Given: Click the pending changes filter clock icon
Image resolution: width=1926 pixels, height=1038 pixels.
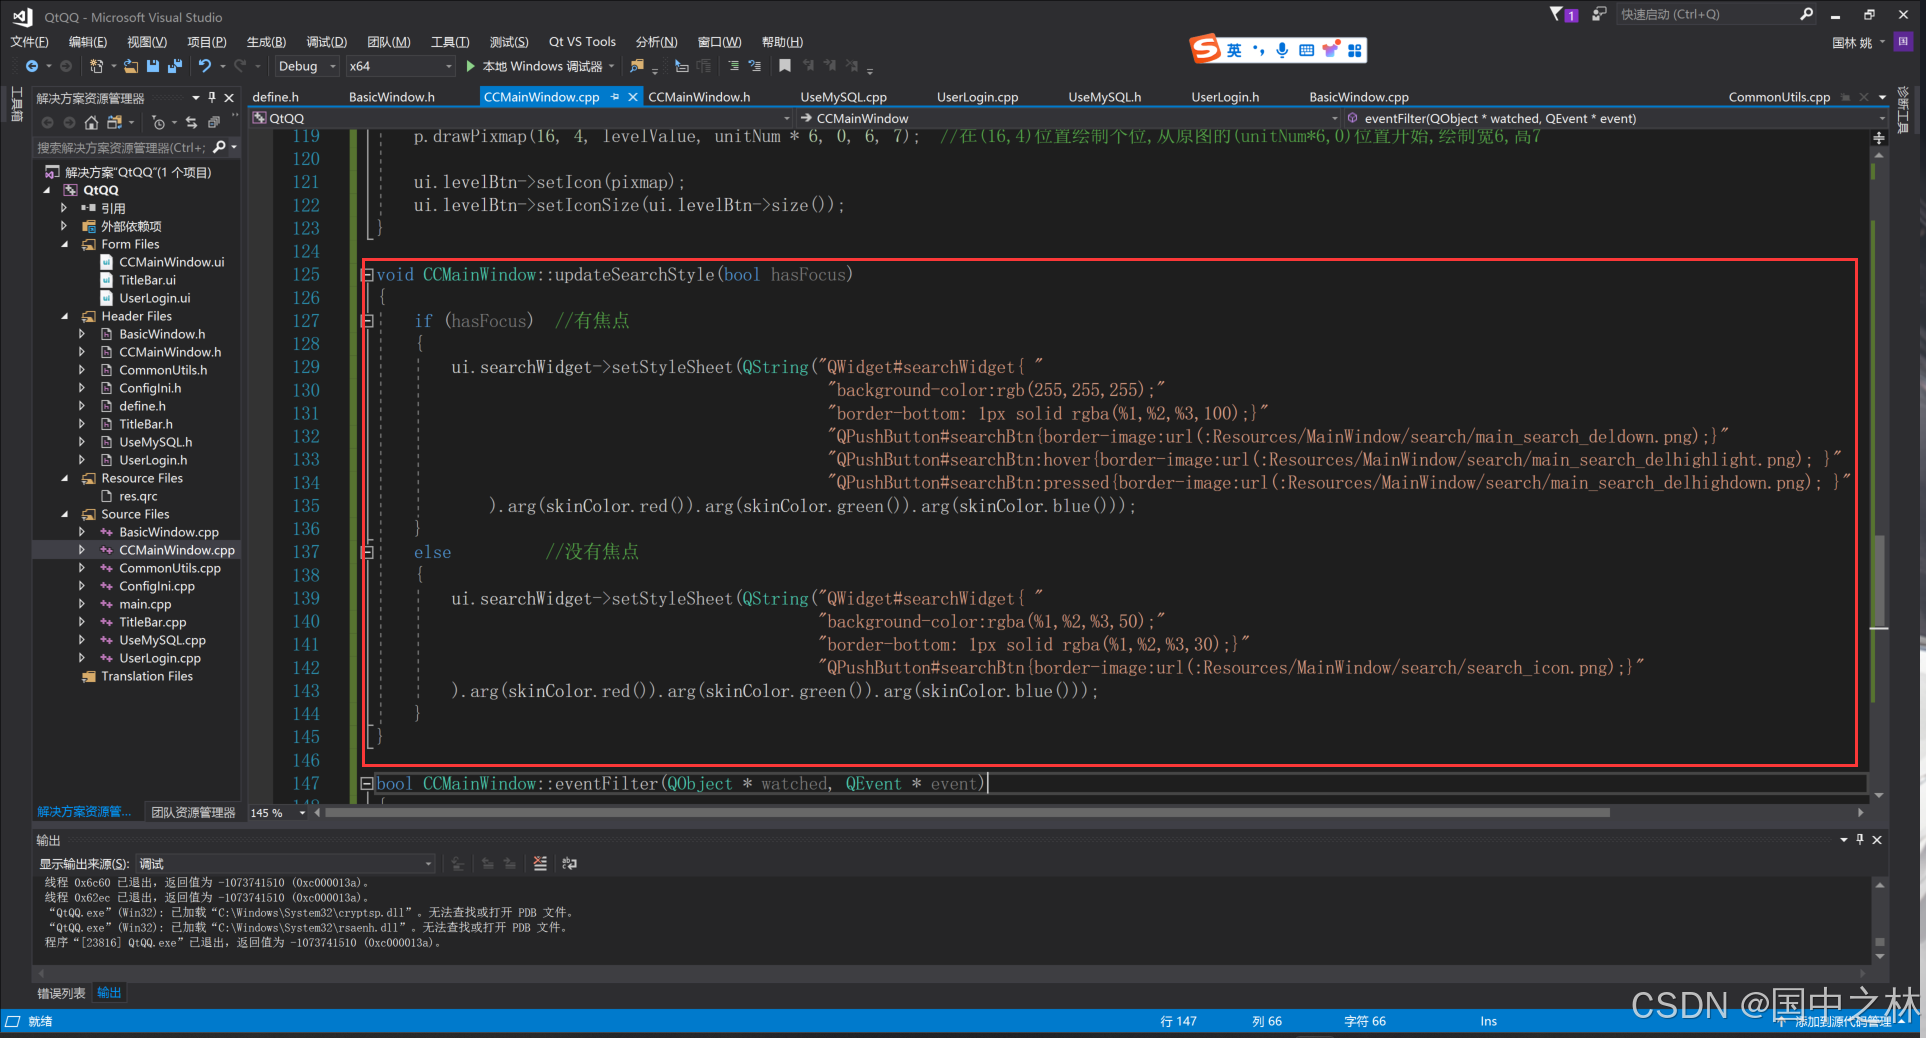Looking at the screenshot, I should click(158, 122).
